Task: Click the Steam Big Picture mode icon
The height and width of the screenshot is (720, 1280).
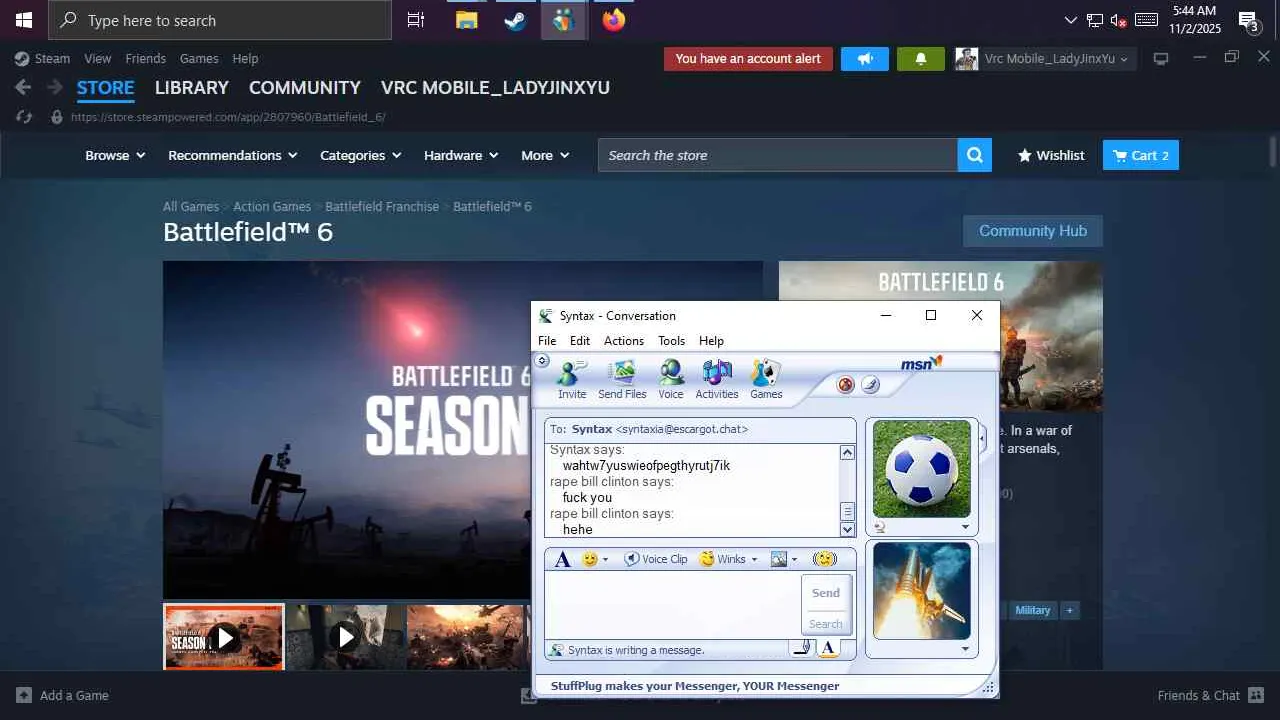Action: (x=1161, y=59)
